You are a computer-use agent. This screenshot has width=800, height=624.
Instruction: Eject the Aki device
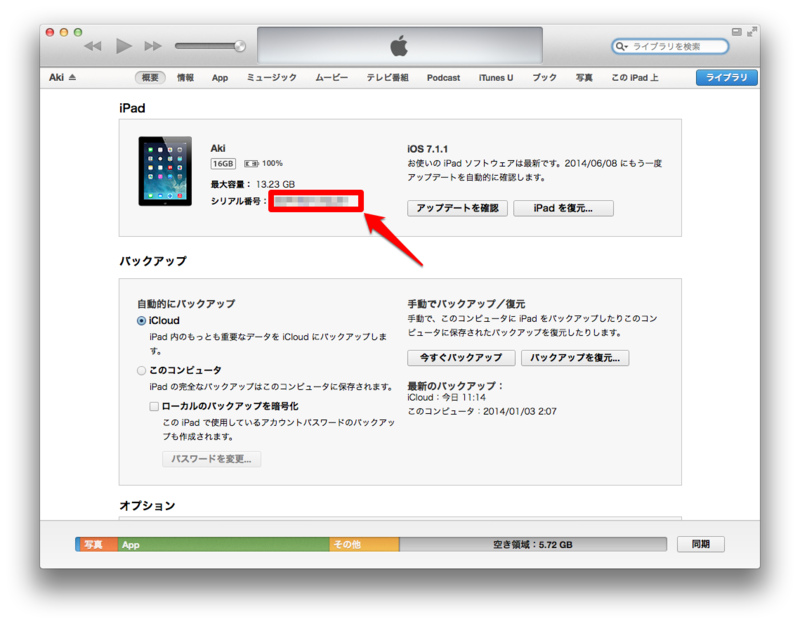tap(72, 78)
